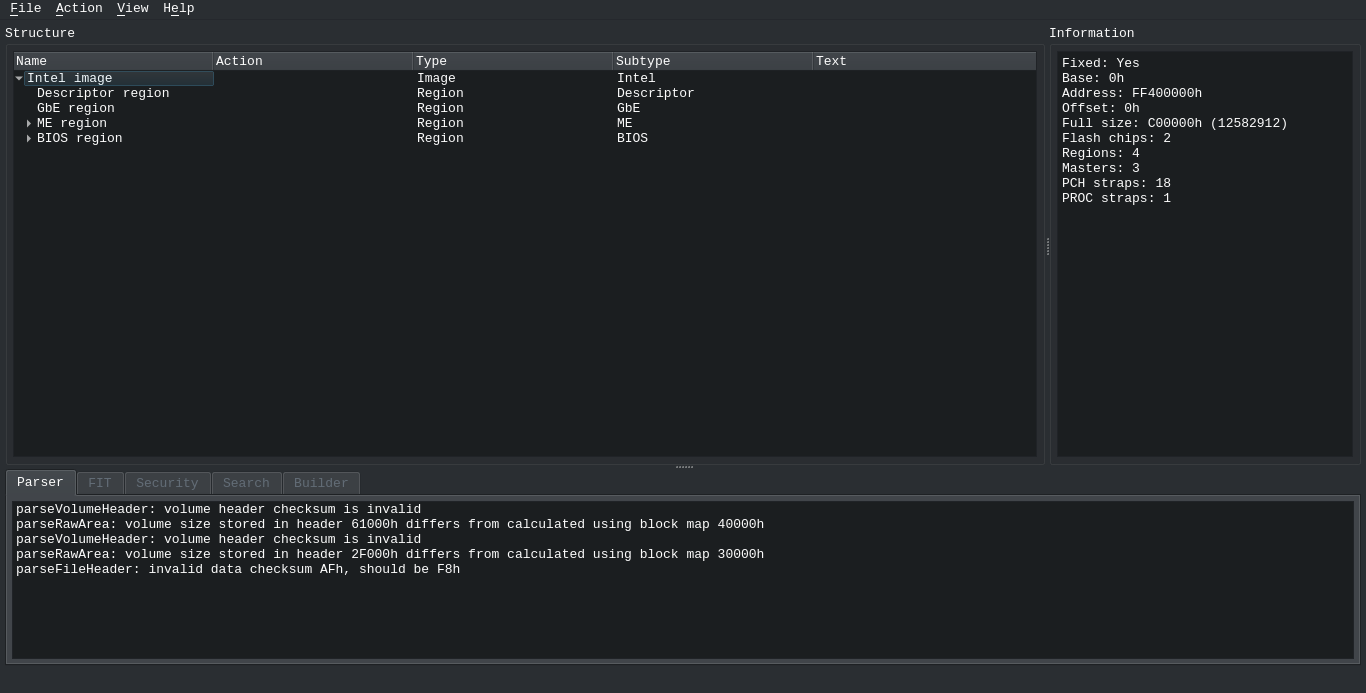The image size is (1366, 693).
Task: Select the GbE region row
Action: tap(75, 108)
